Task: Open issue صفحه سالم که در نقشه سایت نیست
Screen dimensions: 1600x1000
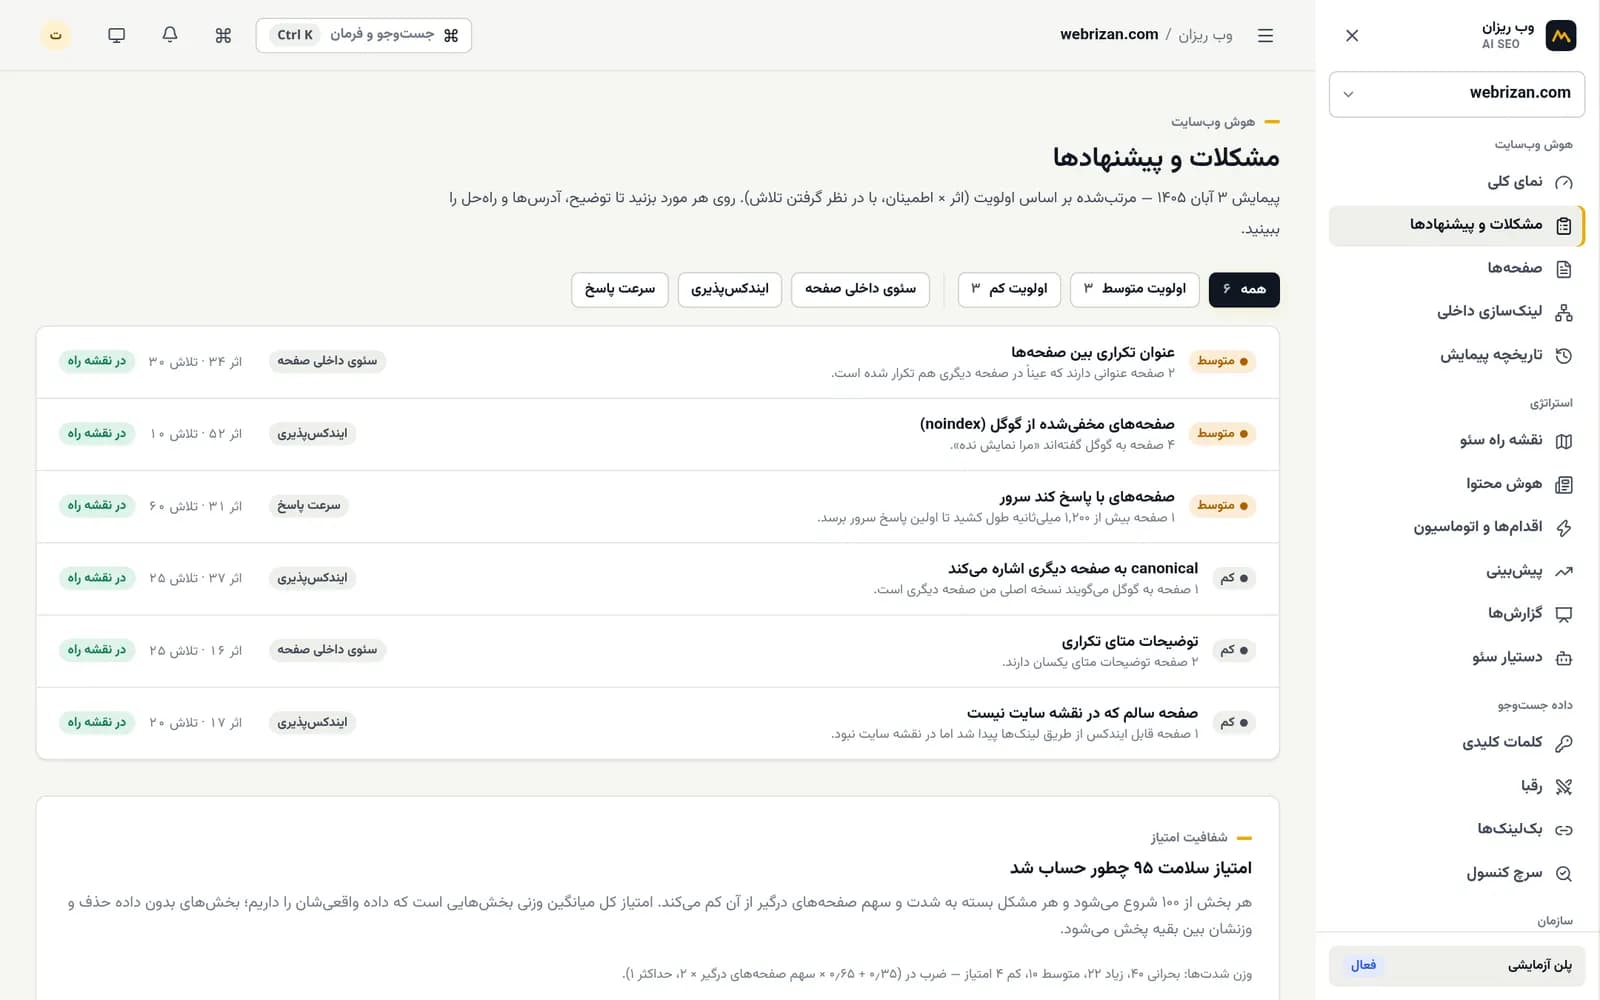Action: coord(658,722)
